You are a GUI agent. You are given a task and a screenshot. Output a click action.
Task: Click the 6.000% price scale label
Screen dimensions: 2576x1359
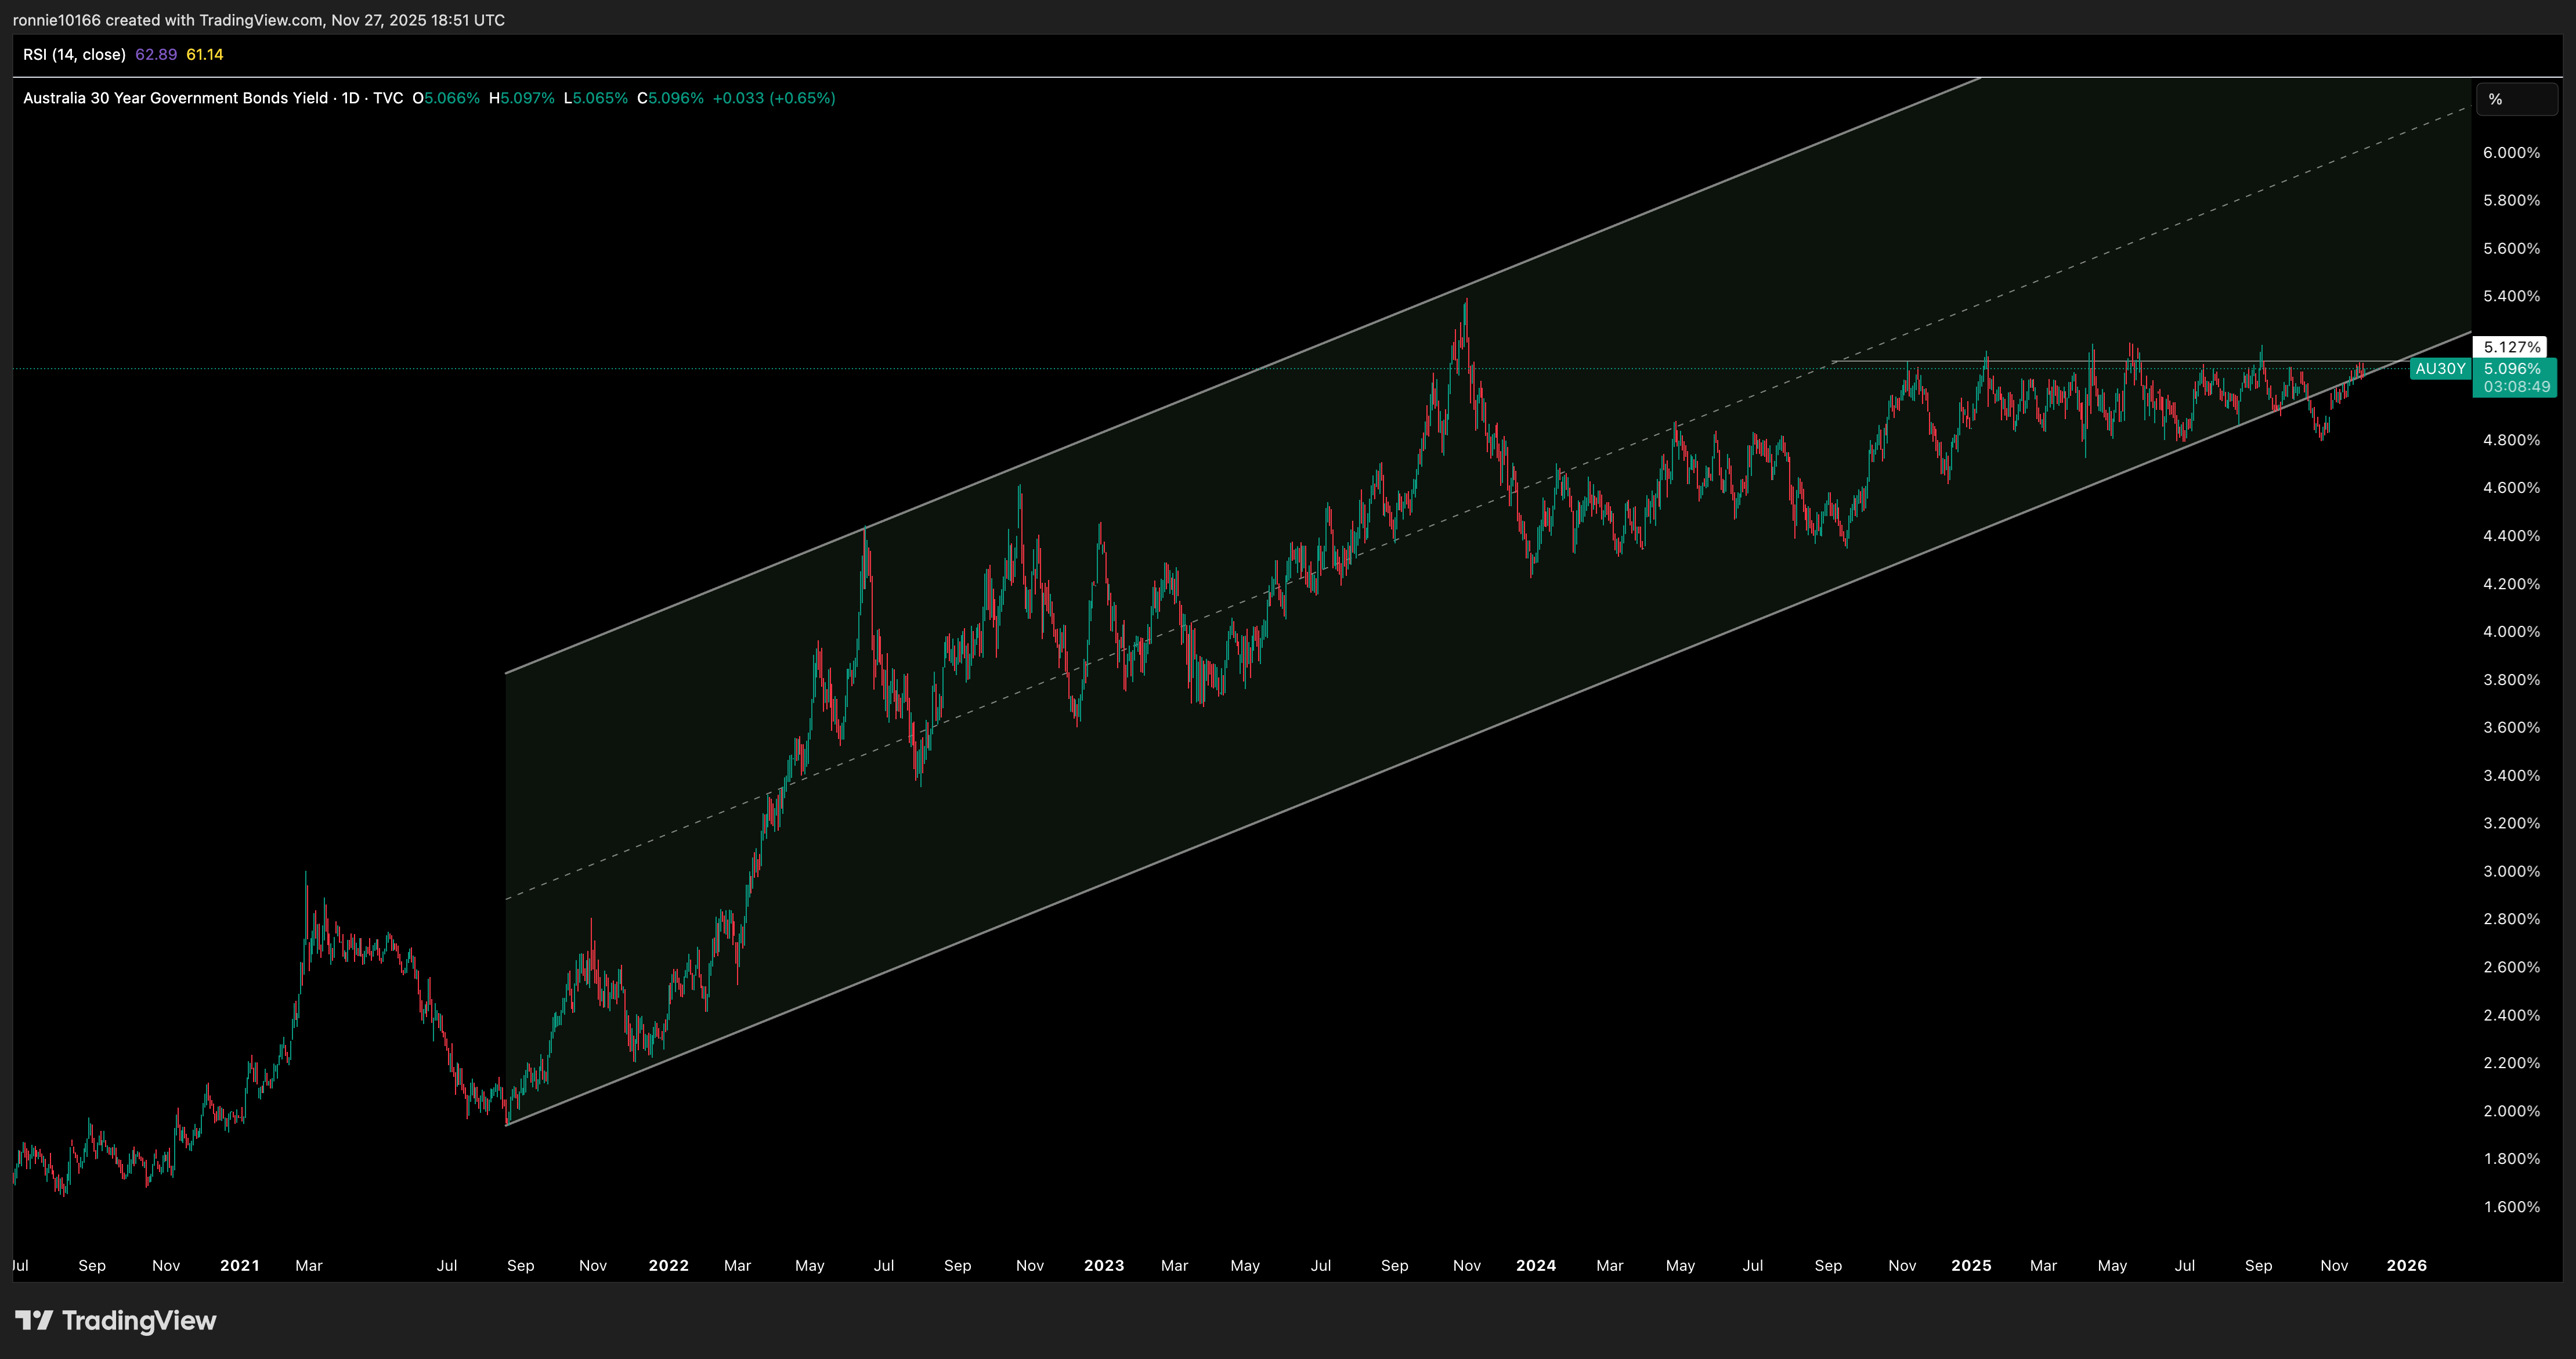pyautogui.click(x=2512, y=153)
